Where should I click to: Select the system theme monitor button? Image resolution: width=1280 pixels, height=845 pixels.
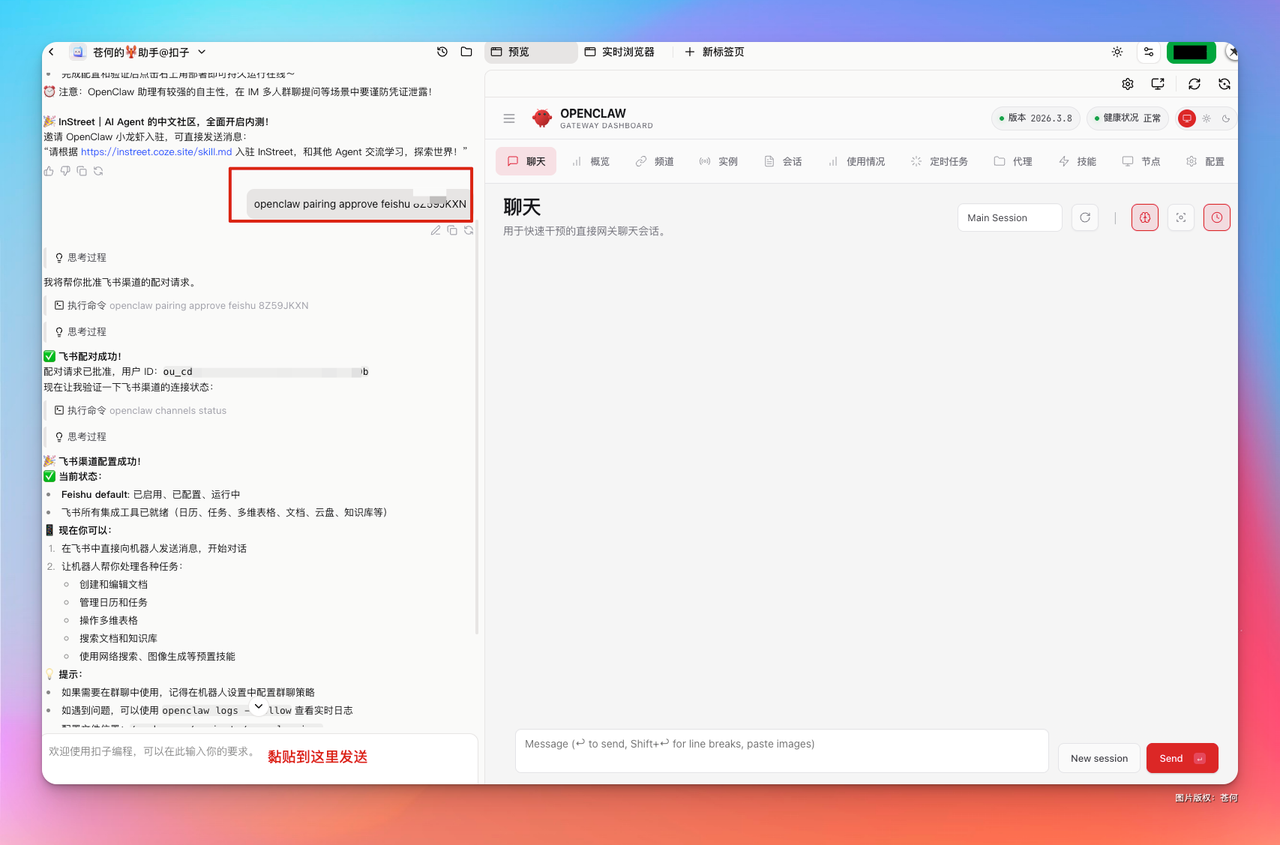point(1187,118)
